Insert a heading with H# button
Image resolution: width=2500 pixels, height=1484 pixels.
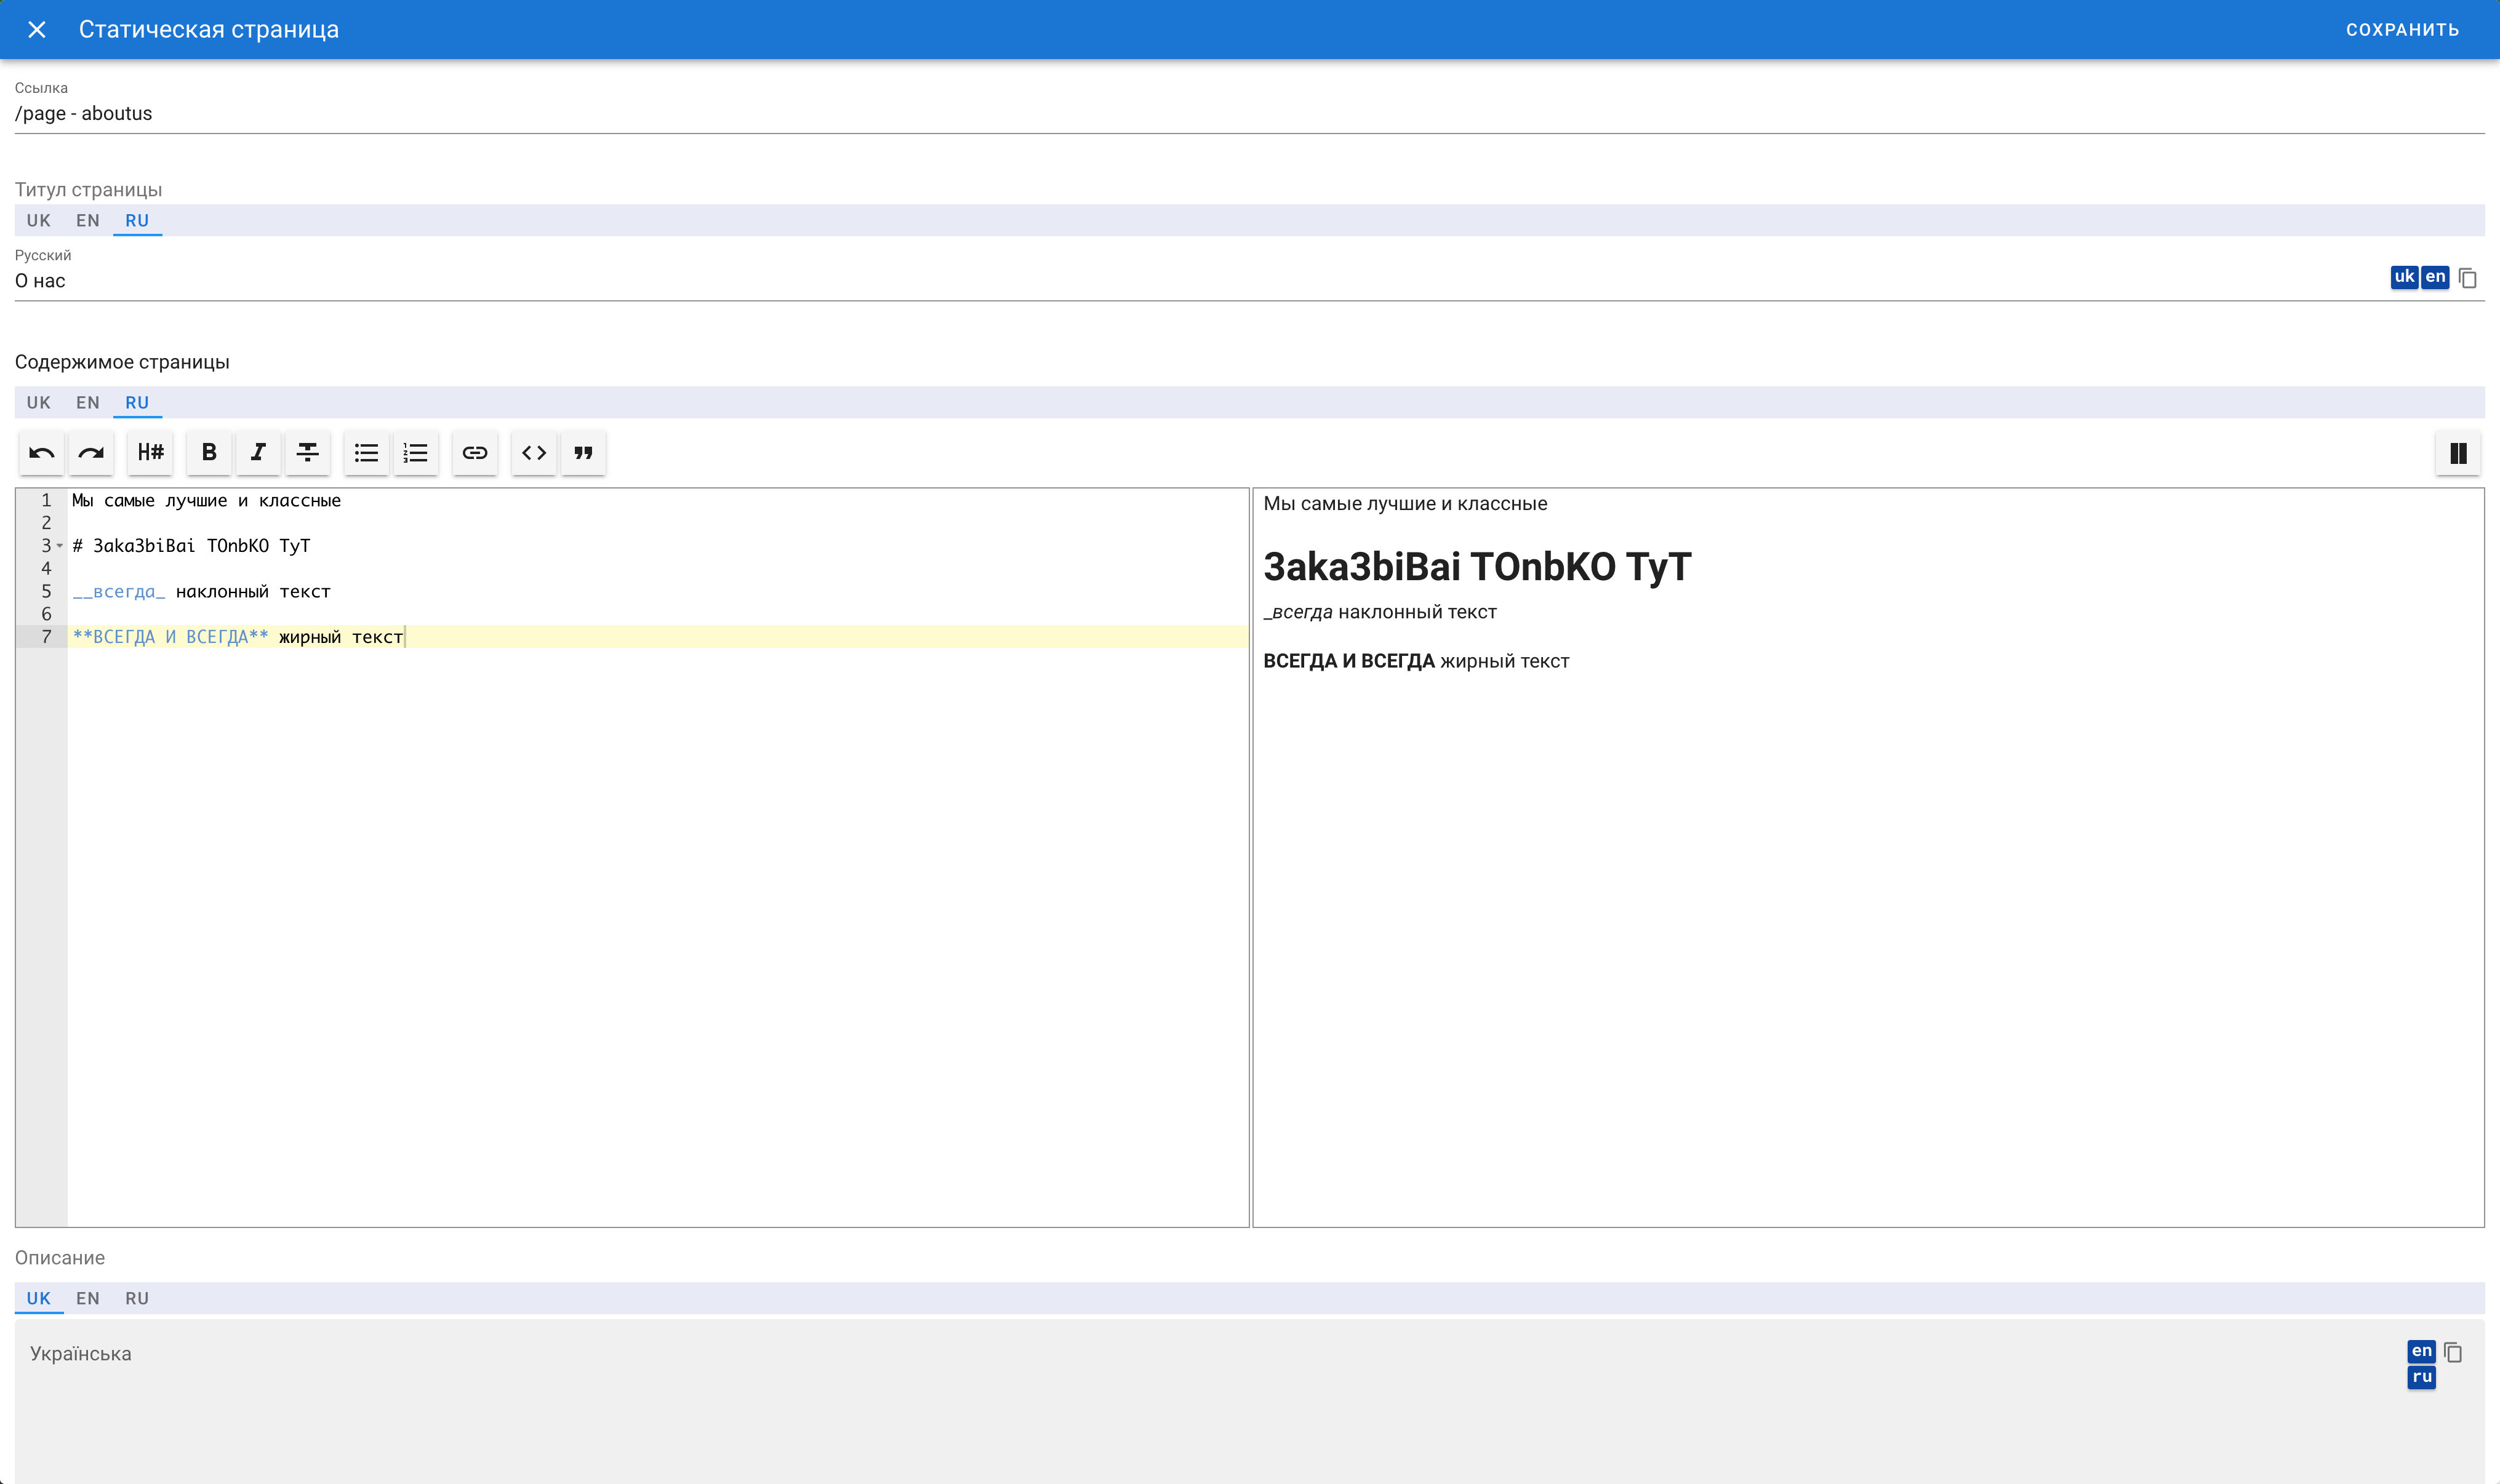coord(151,453)
